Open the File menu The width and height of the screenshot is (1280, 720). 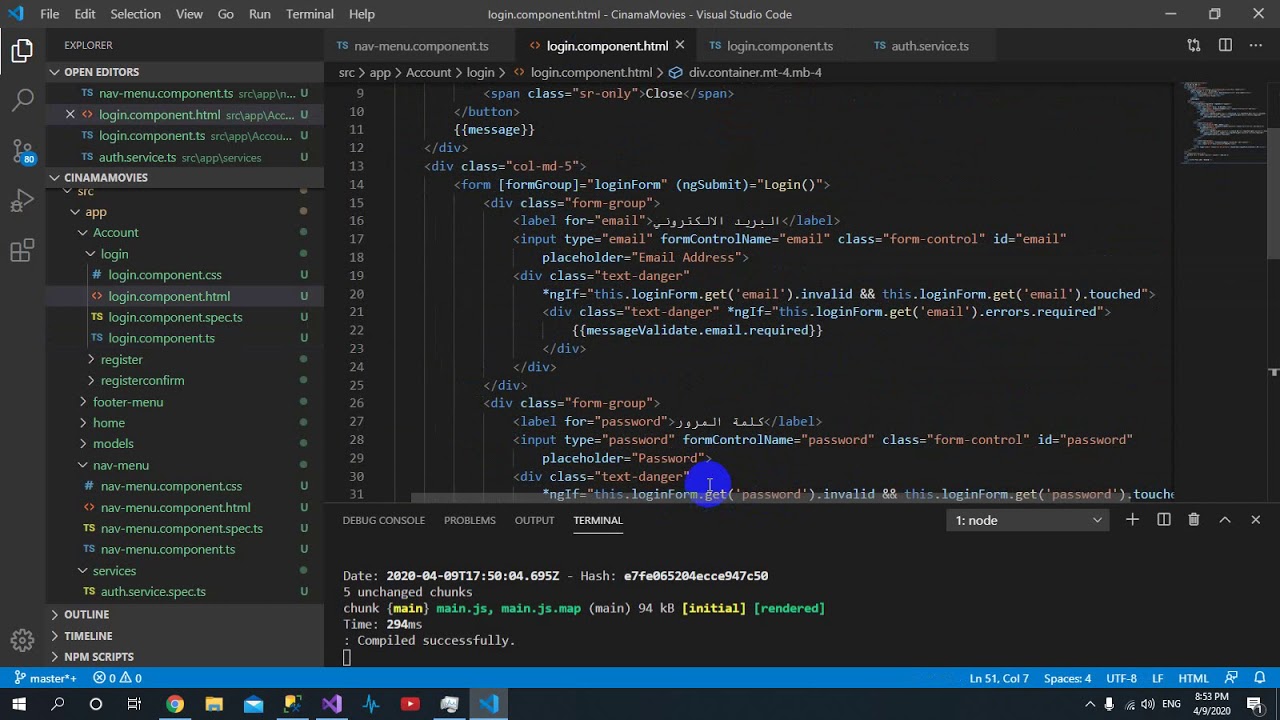(x=49, y=14)
